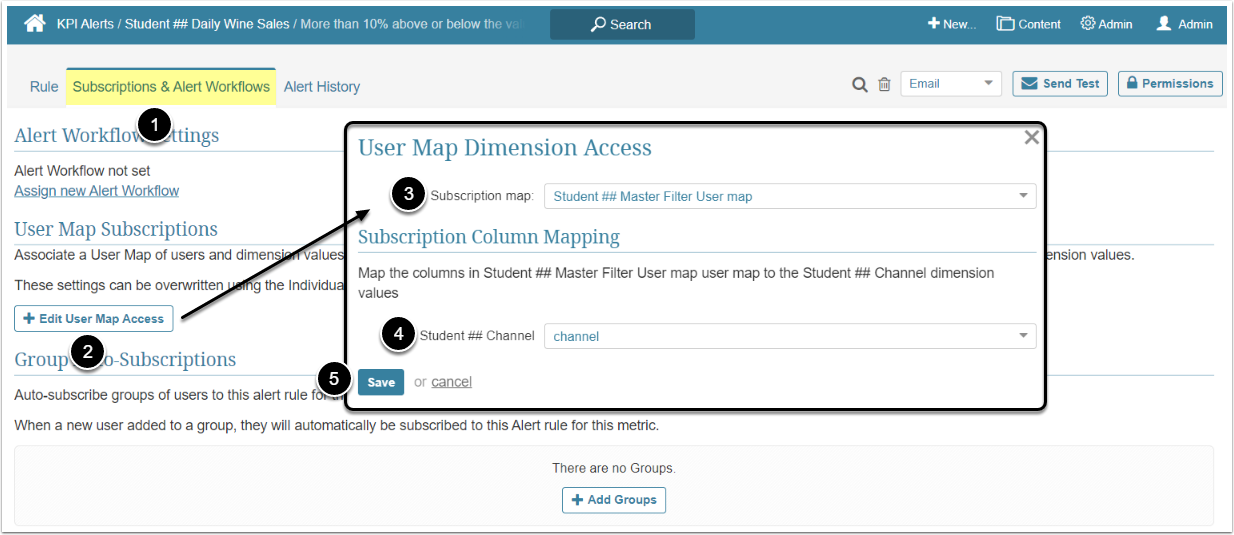Click 'User Map Subscriptions' heading
The width and height of the screenshot is (1234, 535).
coord(116,229)
